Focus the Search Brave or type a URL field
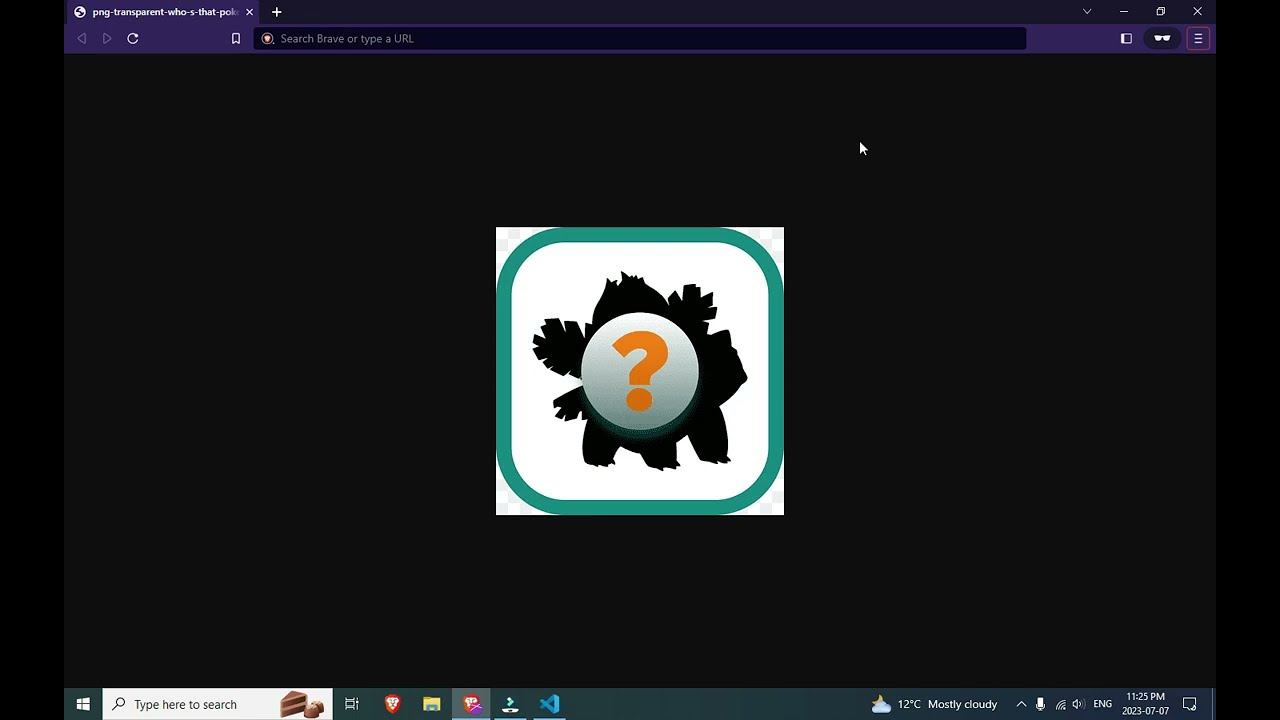The height and width of the screenshot is (720, 1280). (x=640, y=38)
